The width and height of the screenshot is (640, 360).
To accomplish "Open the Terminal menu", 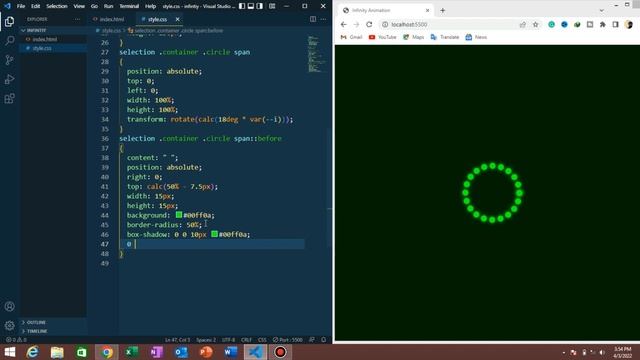I will click(129, 6).
